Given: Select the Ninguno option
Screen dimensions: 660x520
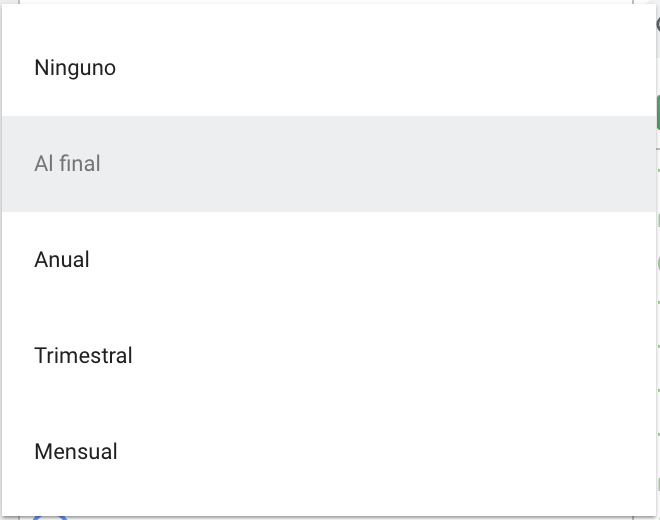Looking at the screenshot, I should click(75, 68).
